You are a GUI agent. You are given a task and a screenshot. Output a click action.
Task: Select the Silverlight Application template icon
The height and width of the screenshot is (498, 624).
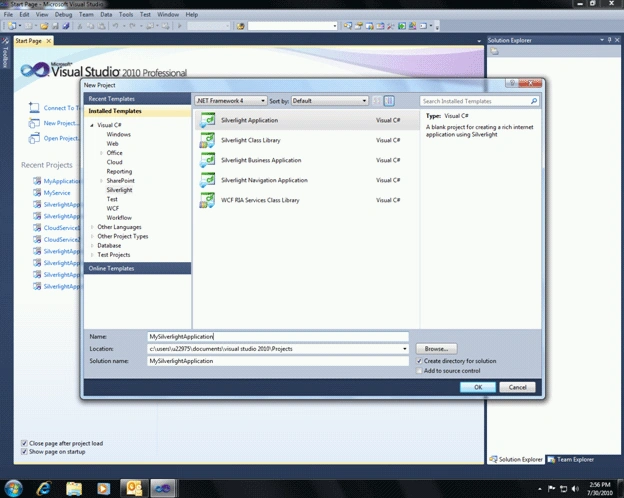207,120
